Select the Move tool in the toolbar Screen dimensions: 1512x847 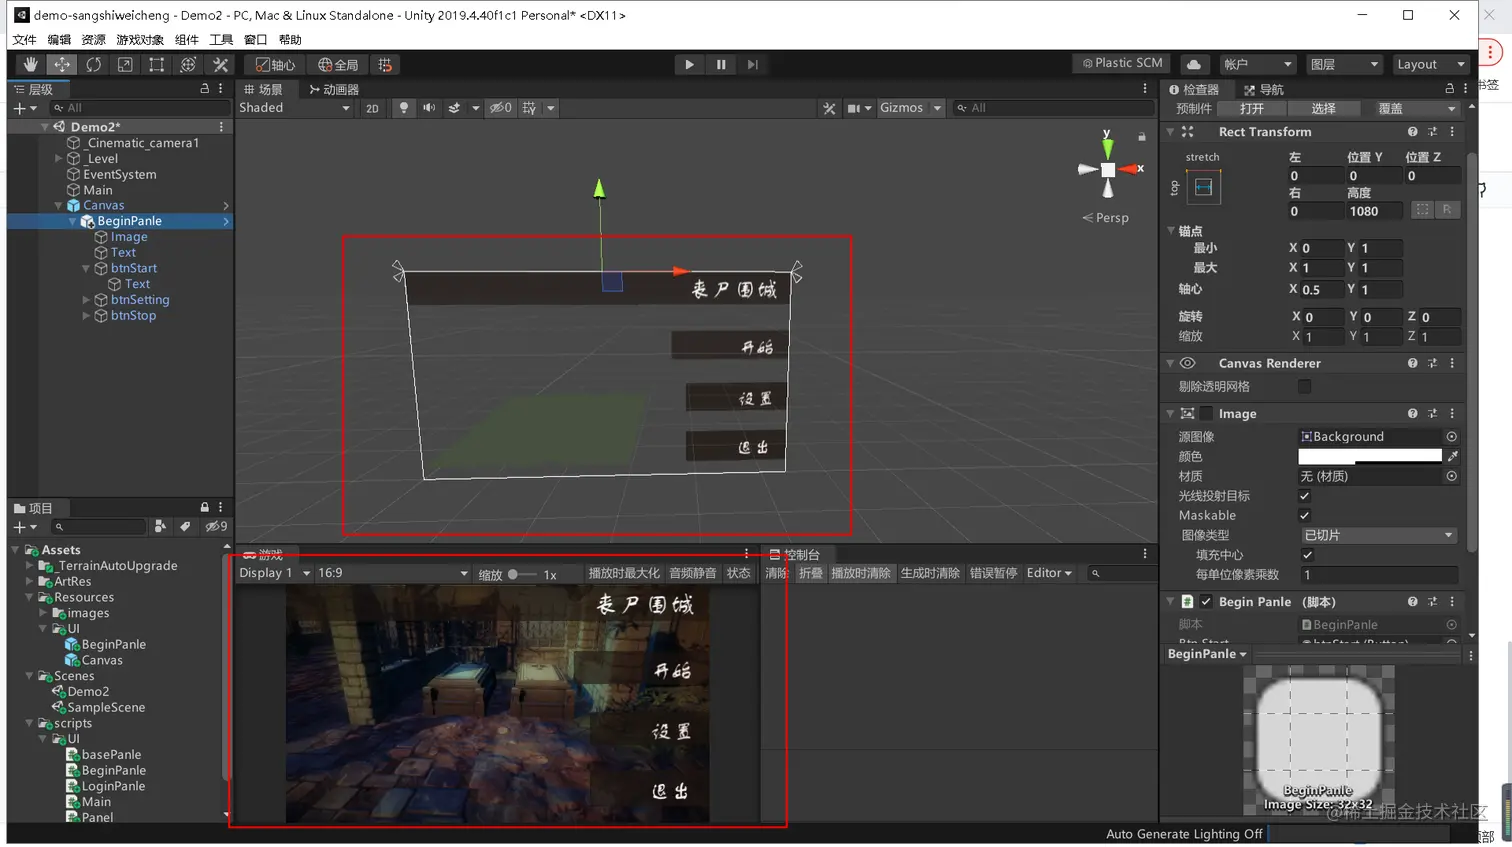[62, 65]
